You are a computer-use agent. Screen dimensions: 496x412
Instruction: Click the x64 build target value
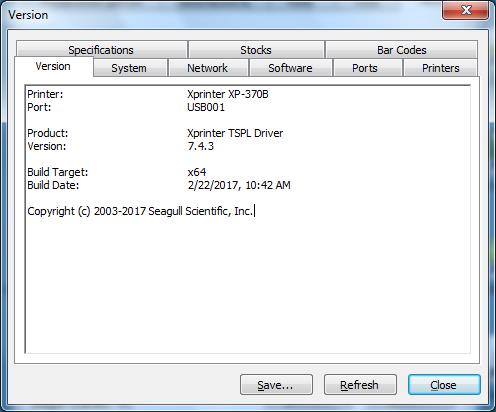[197, 172]
